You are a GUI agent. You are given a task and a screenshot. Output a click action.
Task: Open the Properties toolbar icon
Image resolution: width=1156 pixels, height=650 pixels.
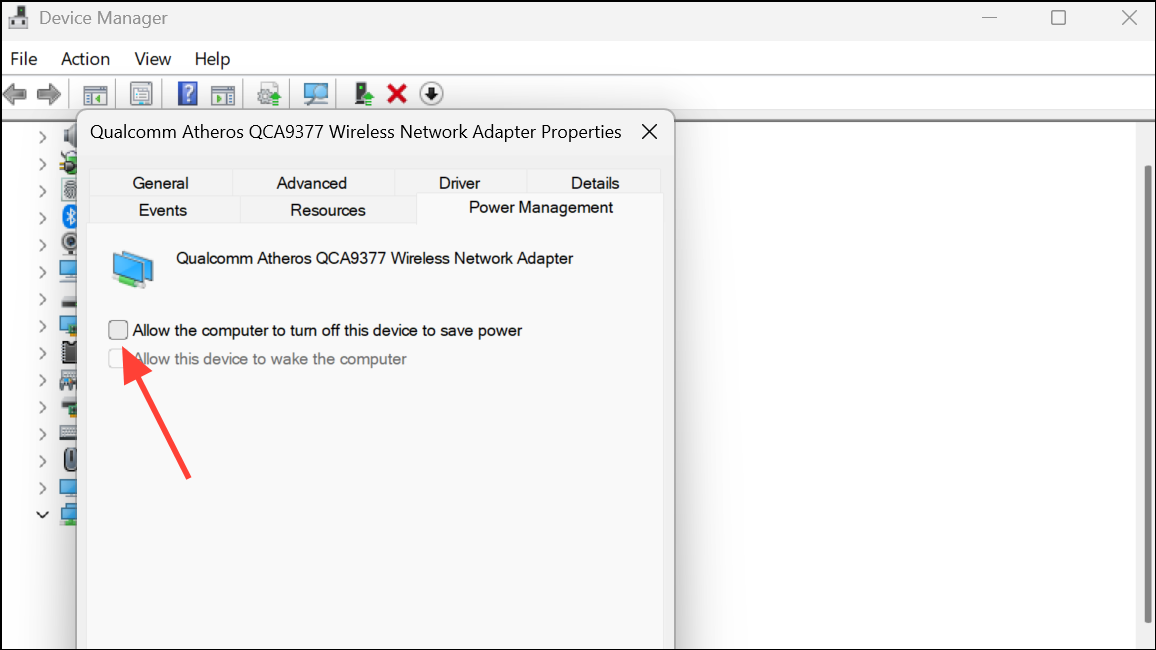click(141, 94)
